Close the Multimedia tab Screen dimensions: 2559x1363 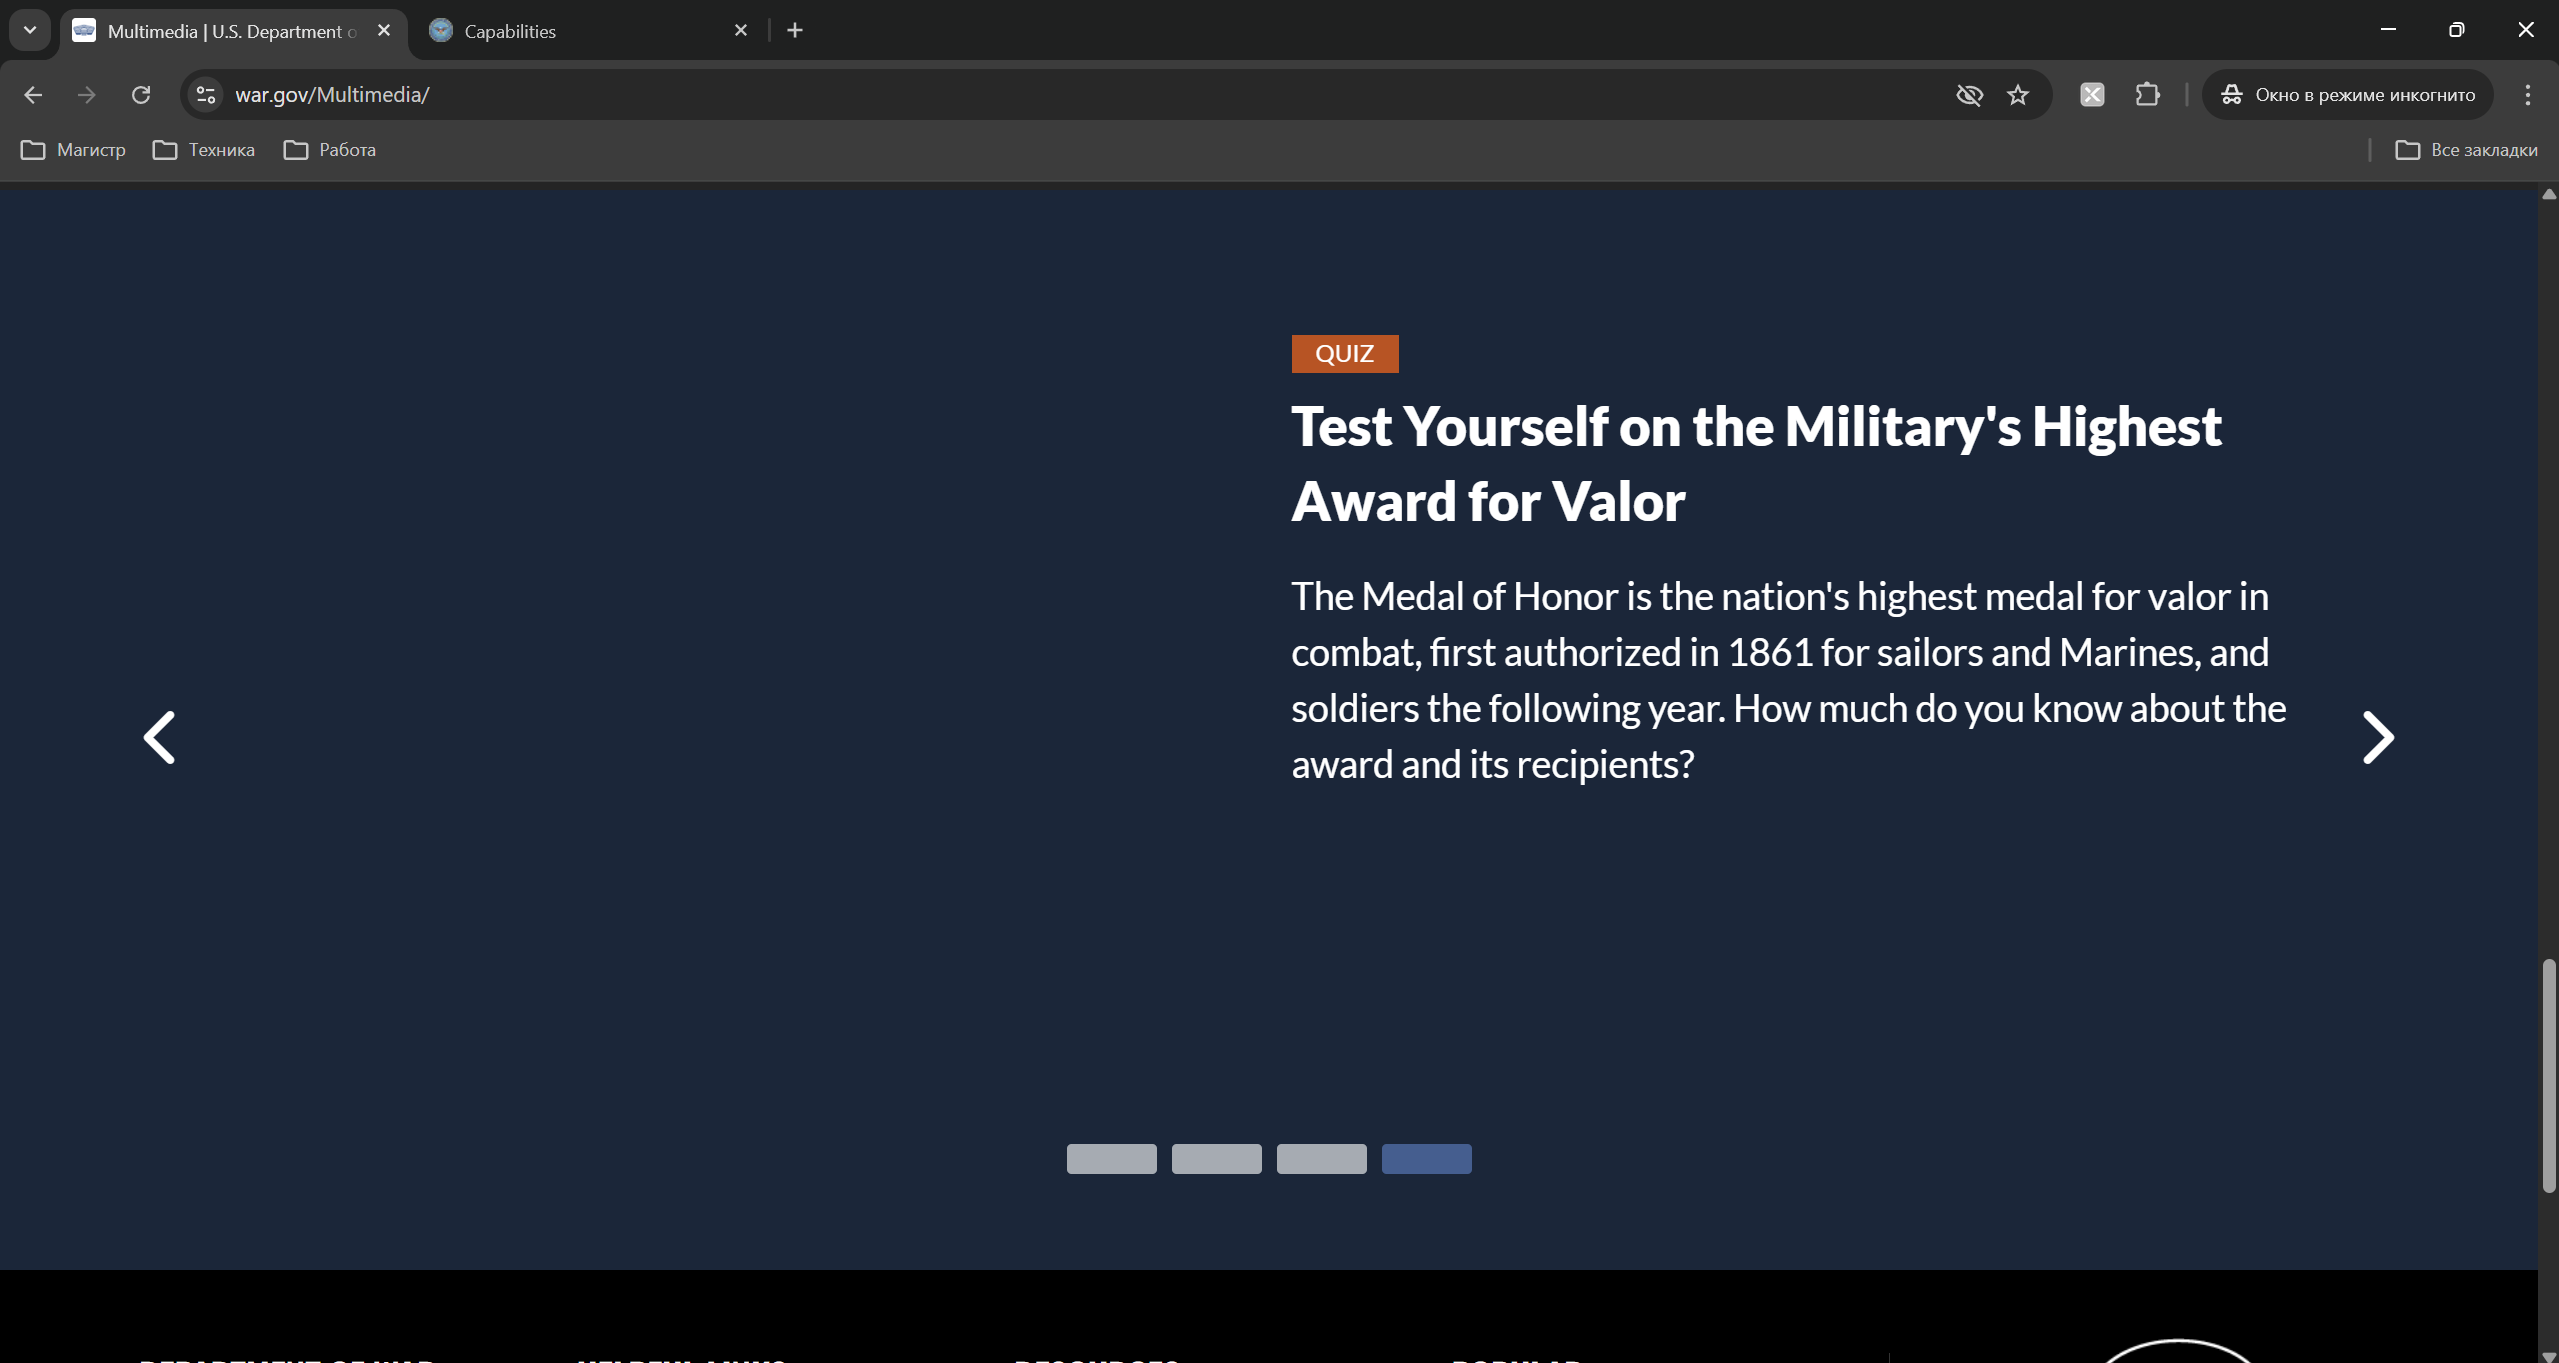point(384,31)
